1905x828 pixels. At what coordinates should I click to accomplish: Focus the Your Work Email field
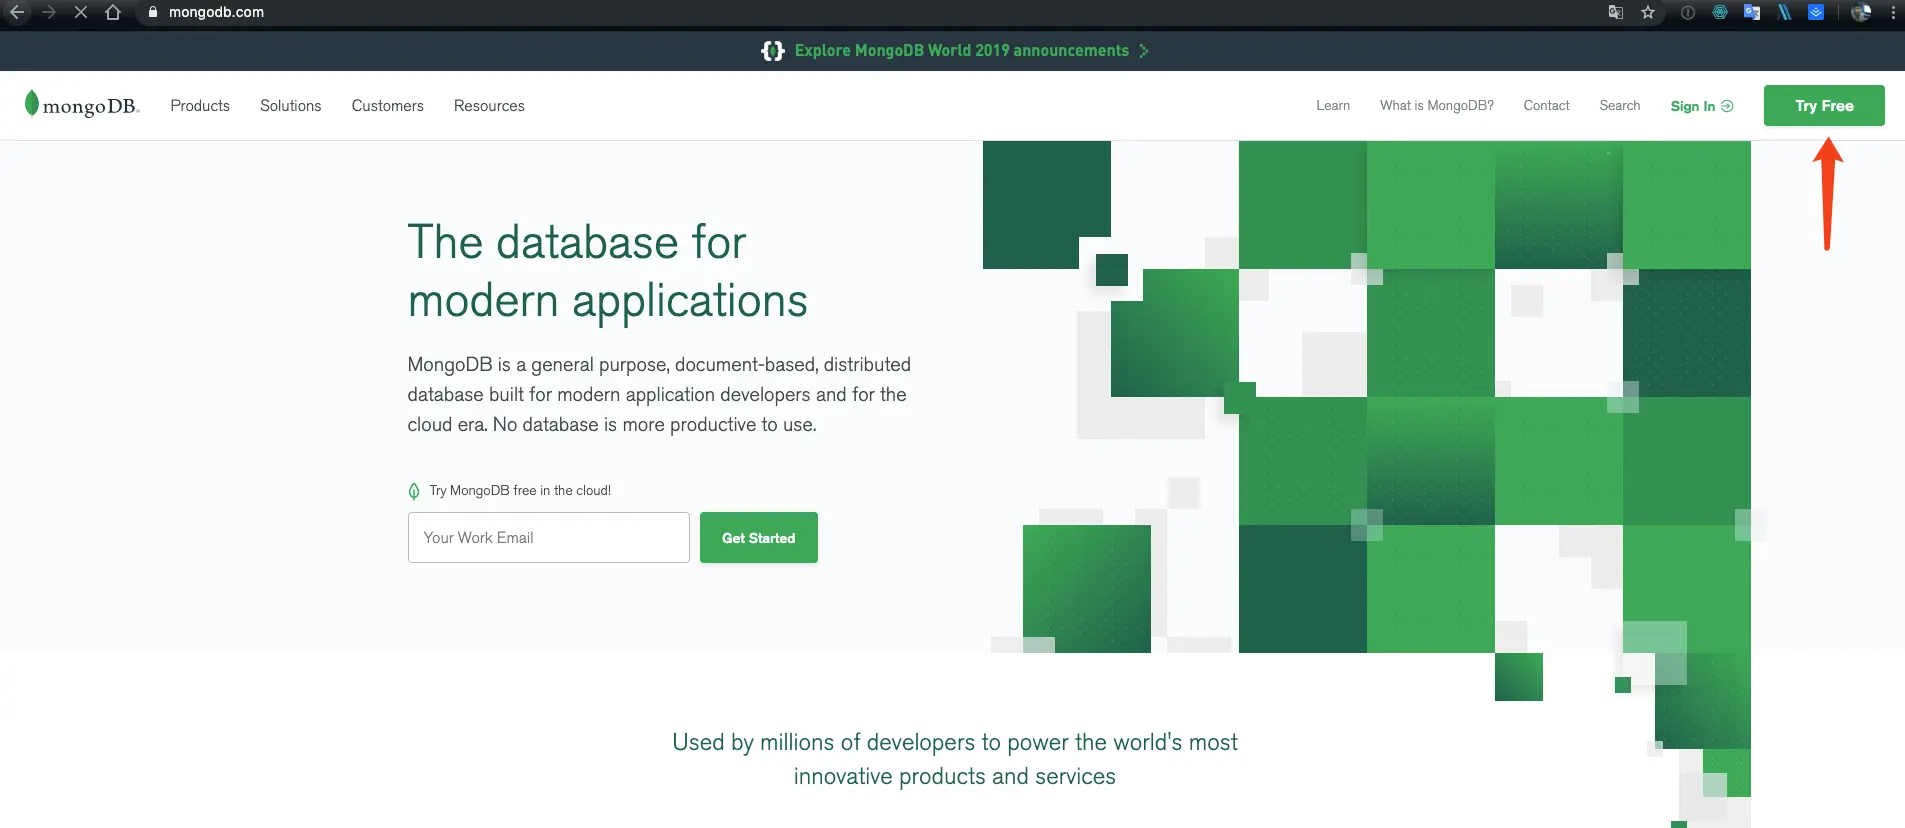tap(549, 538)
